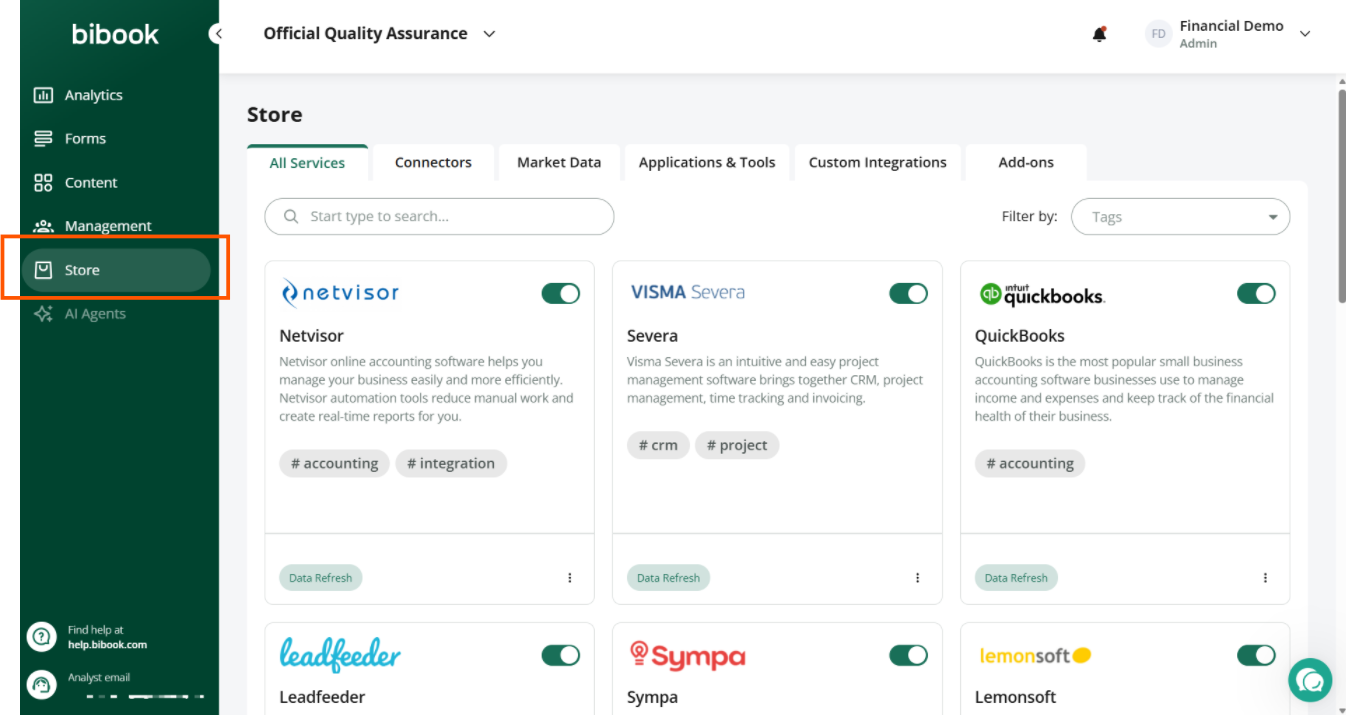Screen dimensions: 1346x715
Task: Click the QuickBooks logo
Action: point(1041,294)
